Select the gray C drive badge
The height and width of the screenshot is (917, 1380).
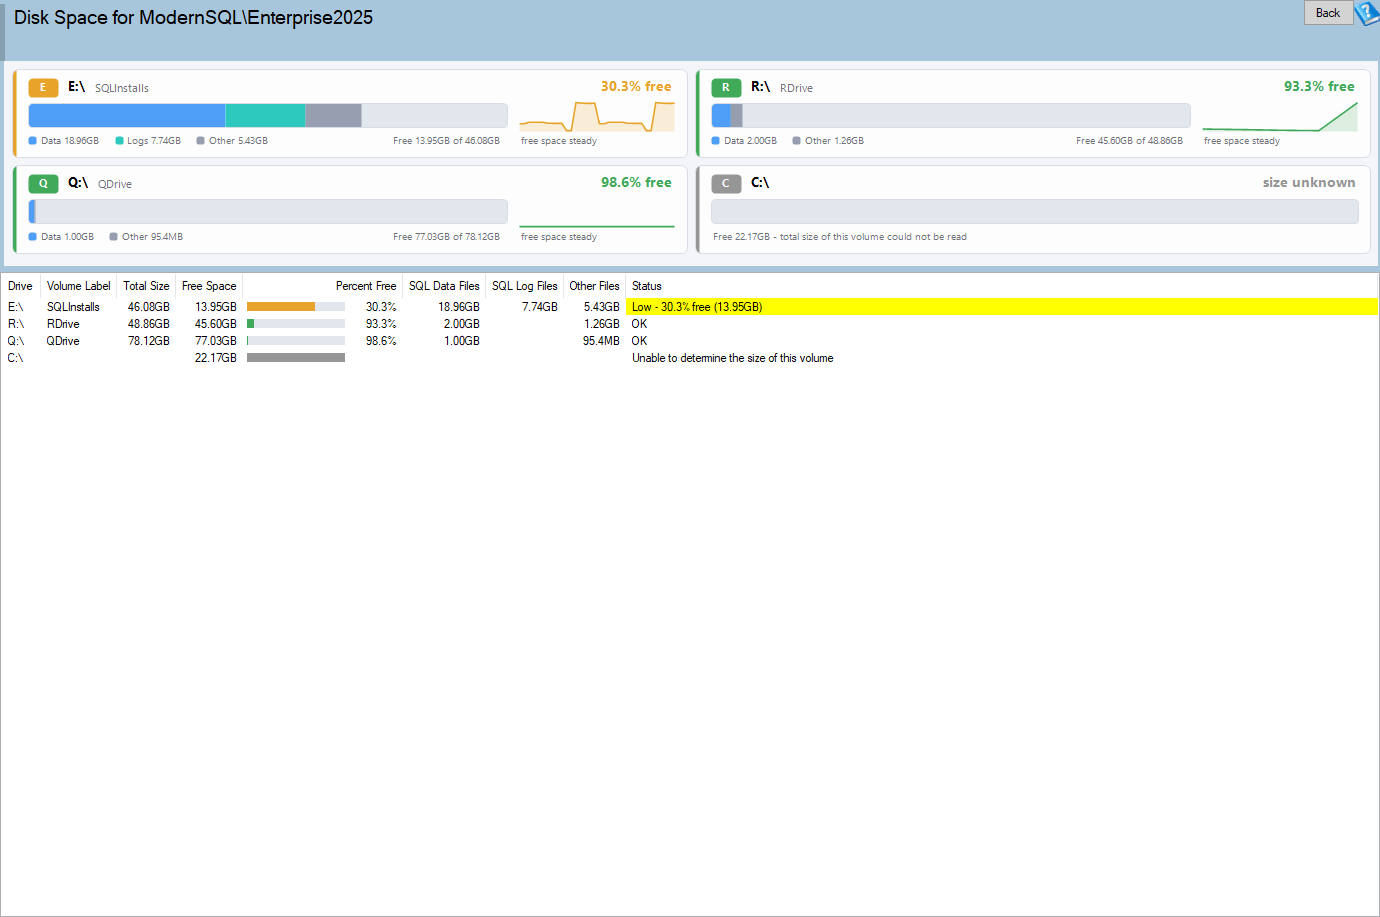pos(726,183)
